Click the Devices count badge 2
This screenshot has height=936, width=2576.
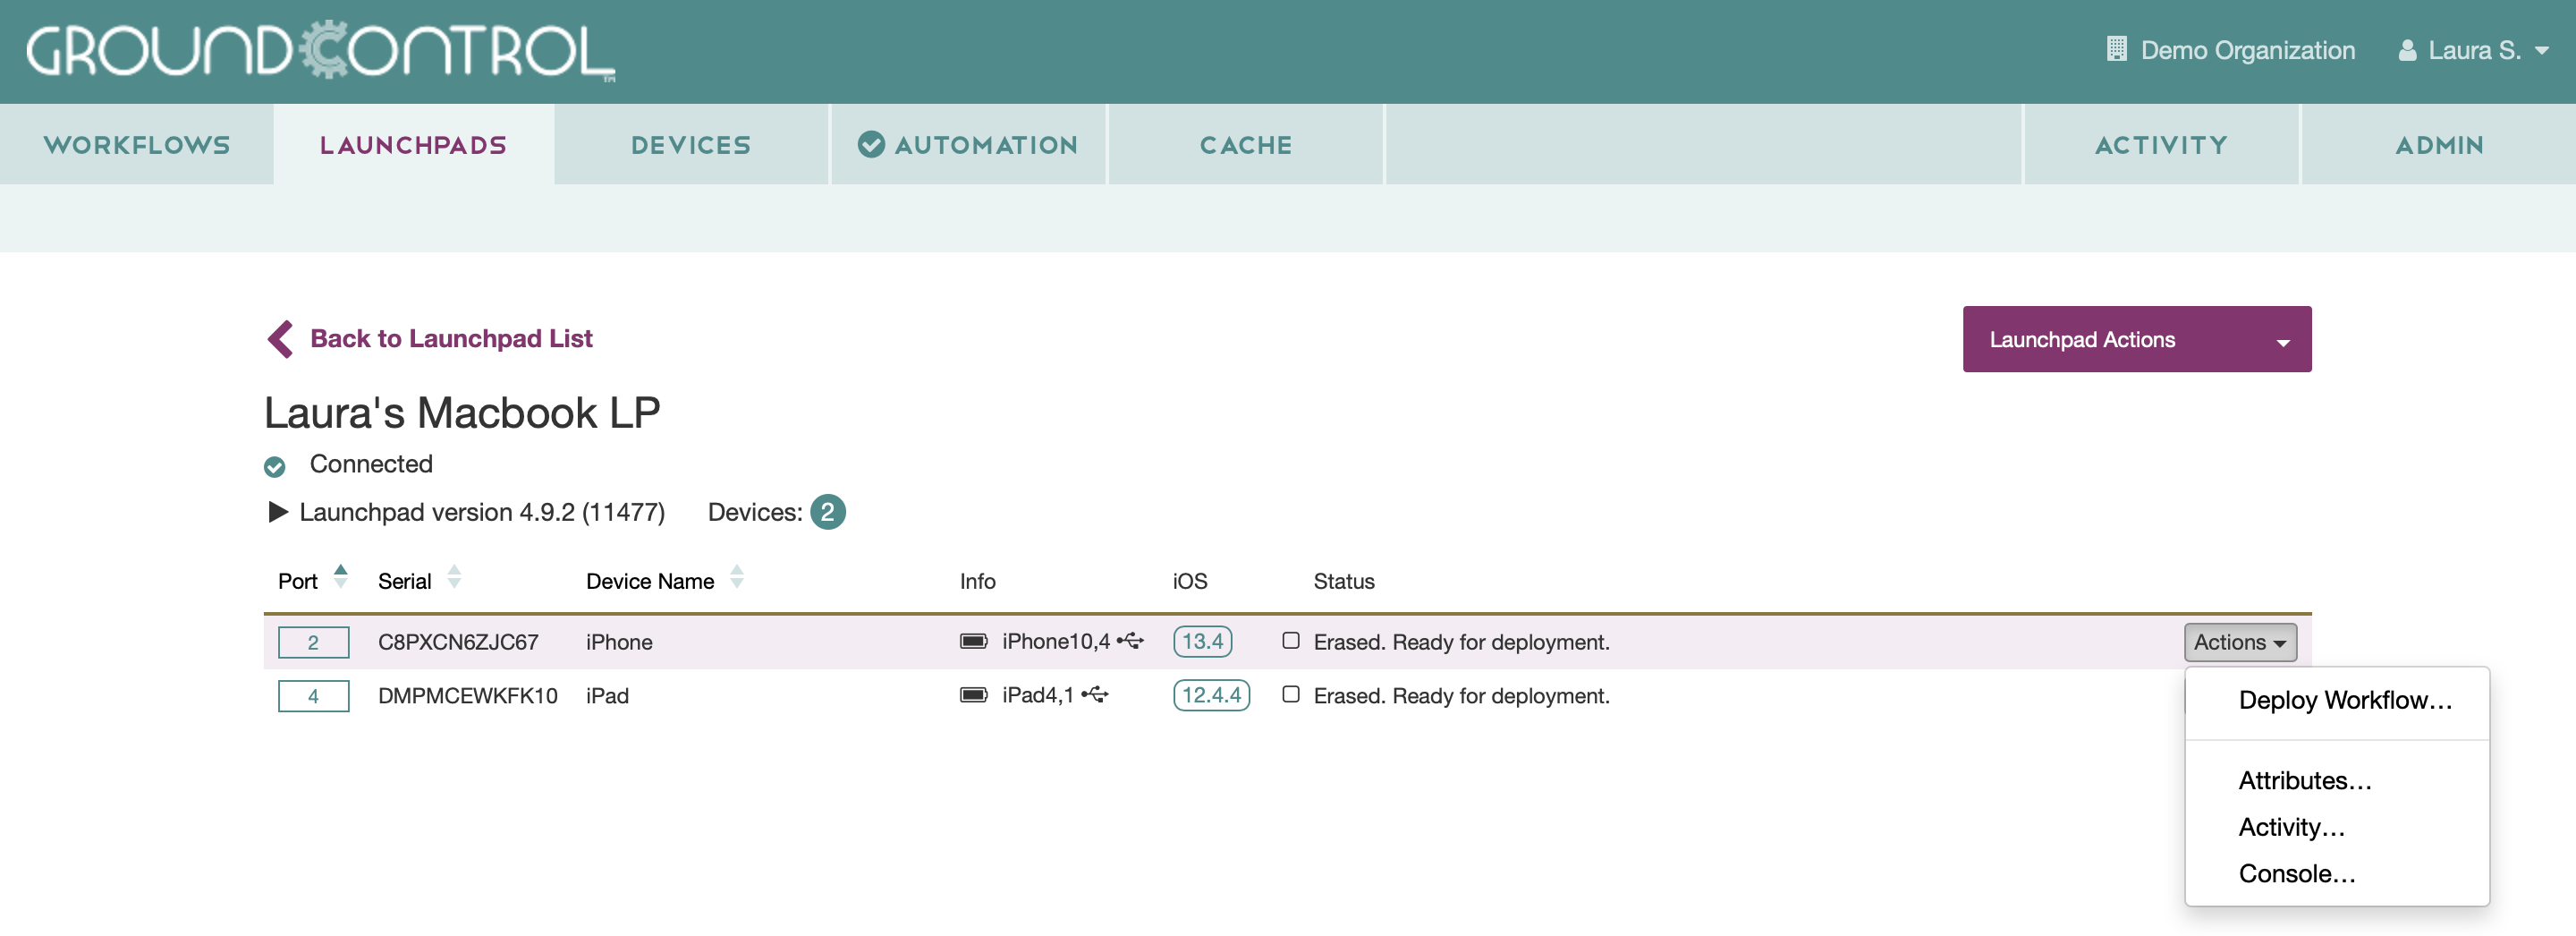point(827,512)
